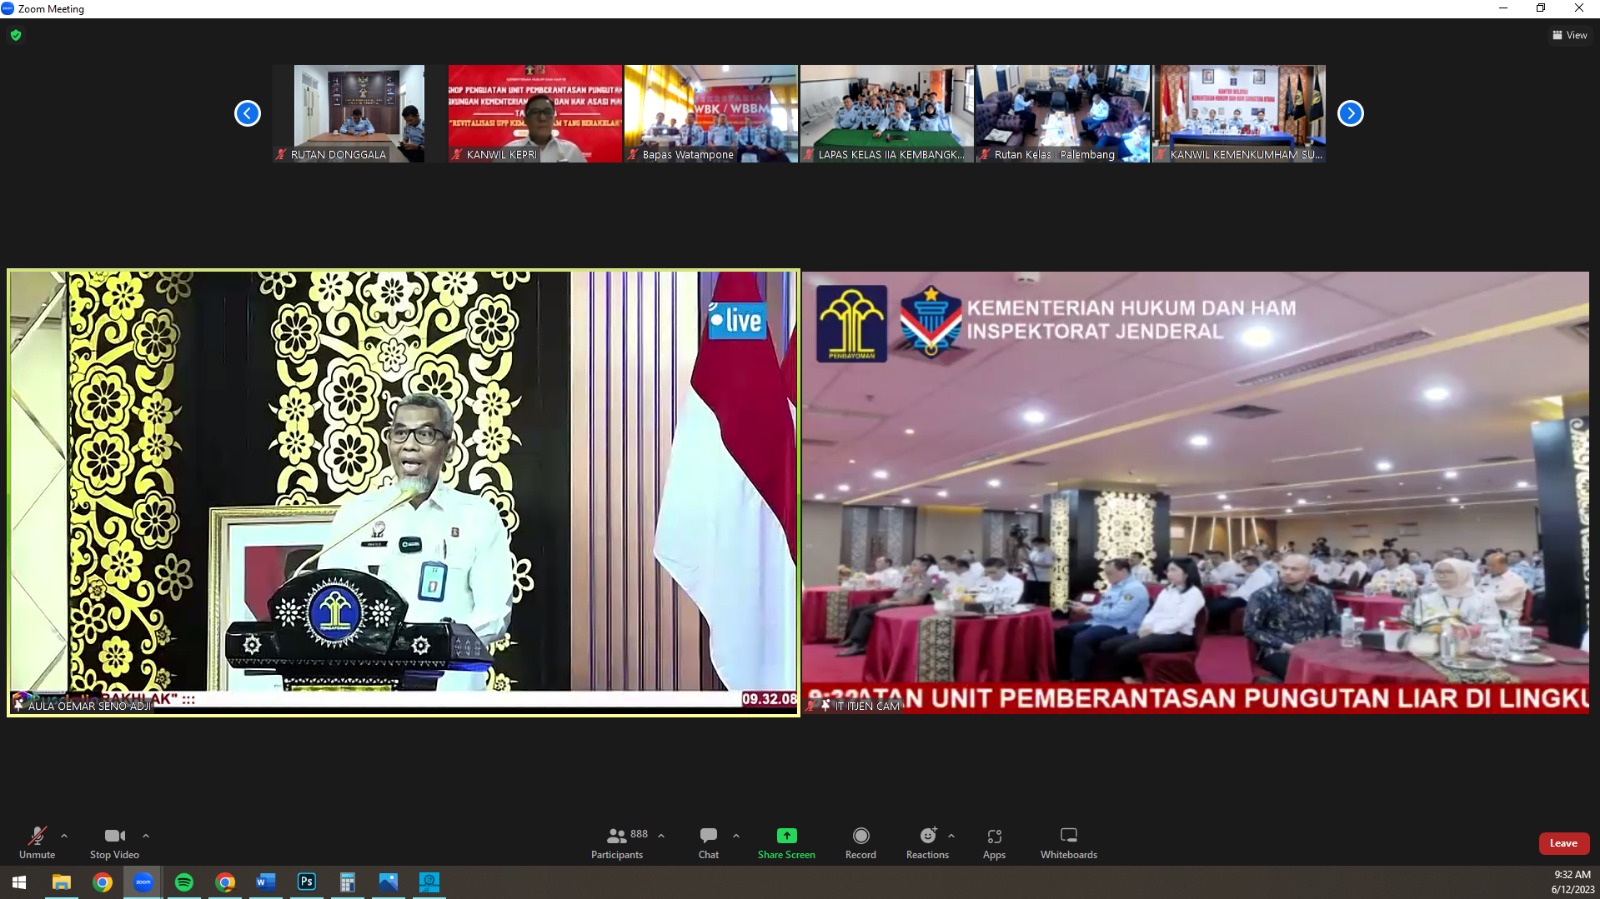Viewport: 1600px width, 899px height.
Task: Click the encryption shield icon
Action: (16, 35)
